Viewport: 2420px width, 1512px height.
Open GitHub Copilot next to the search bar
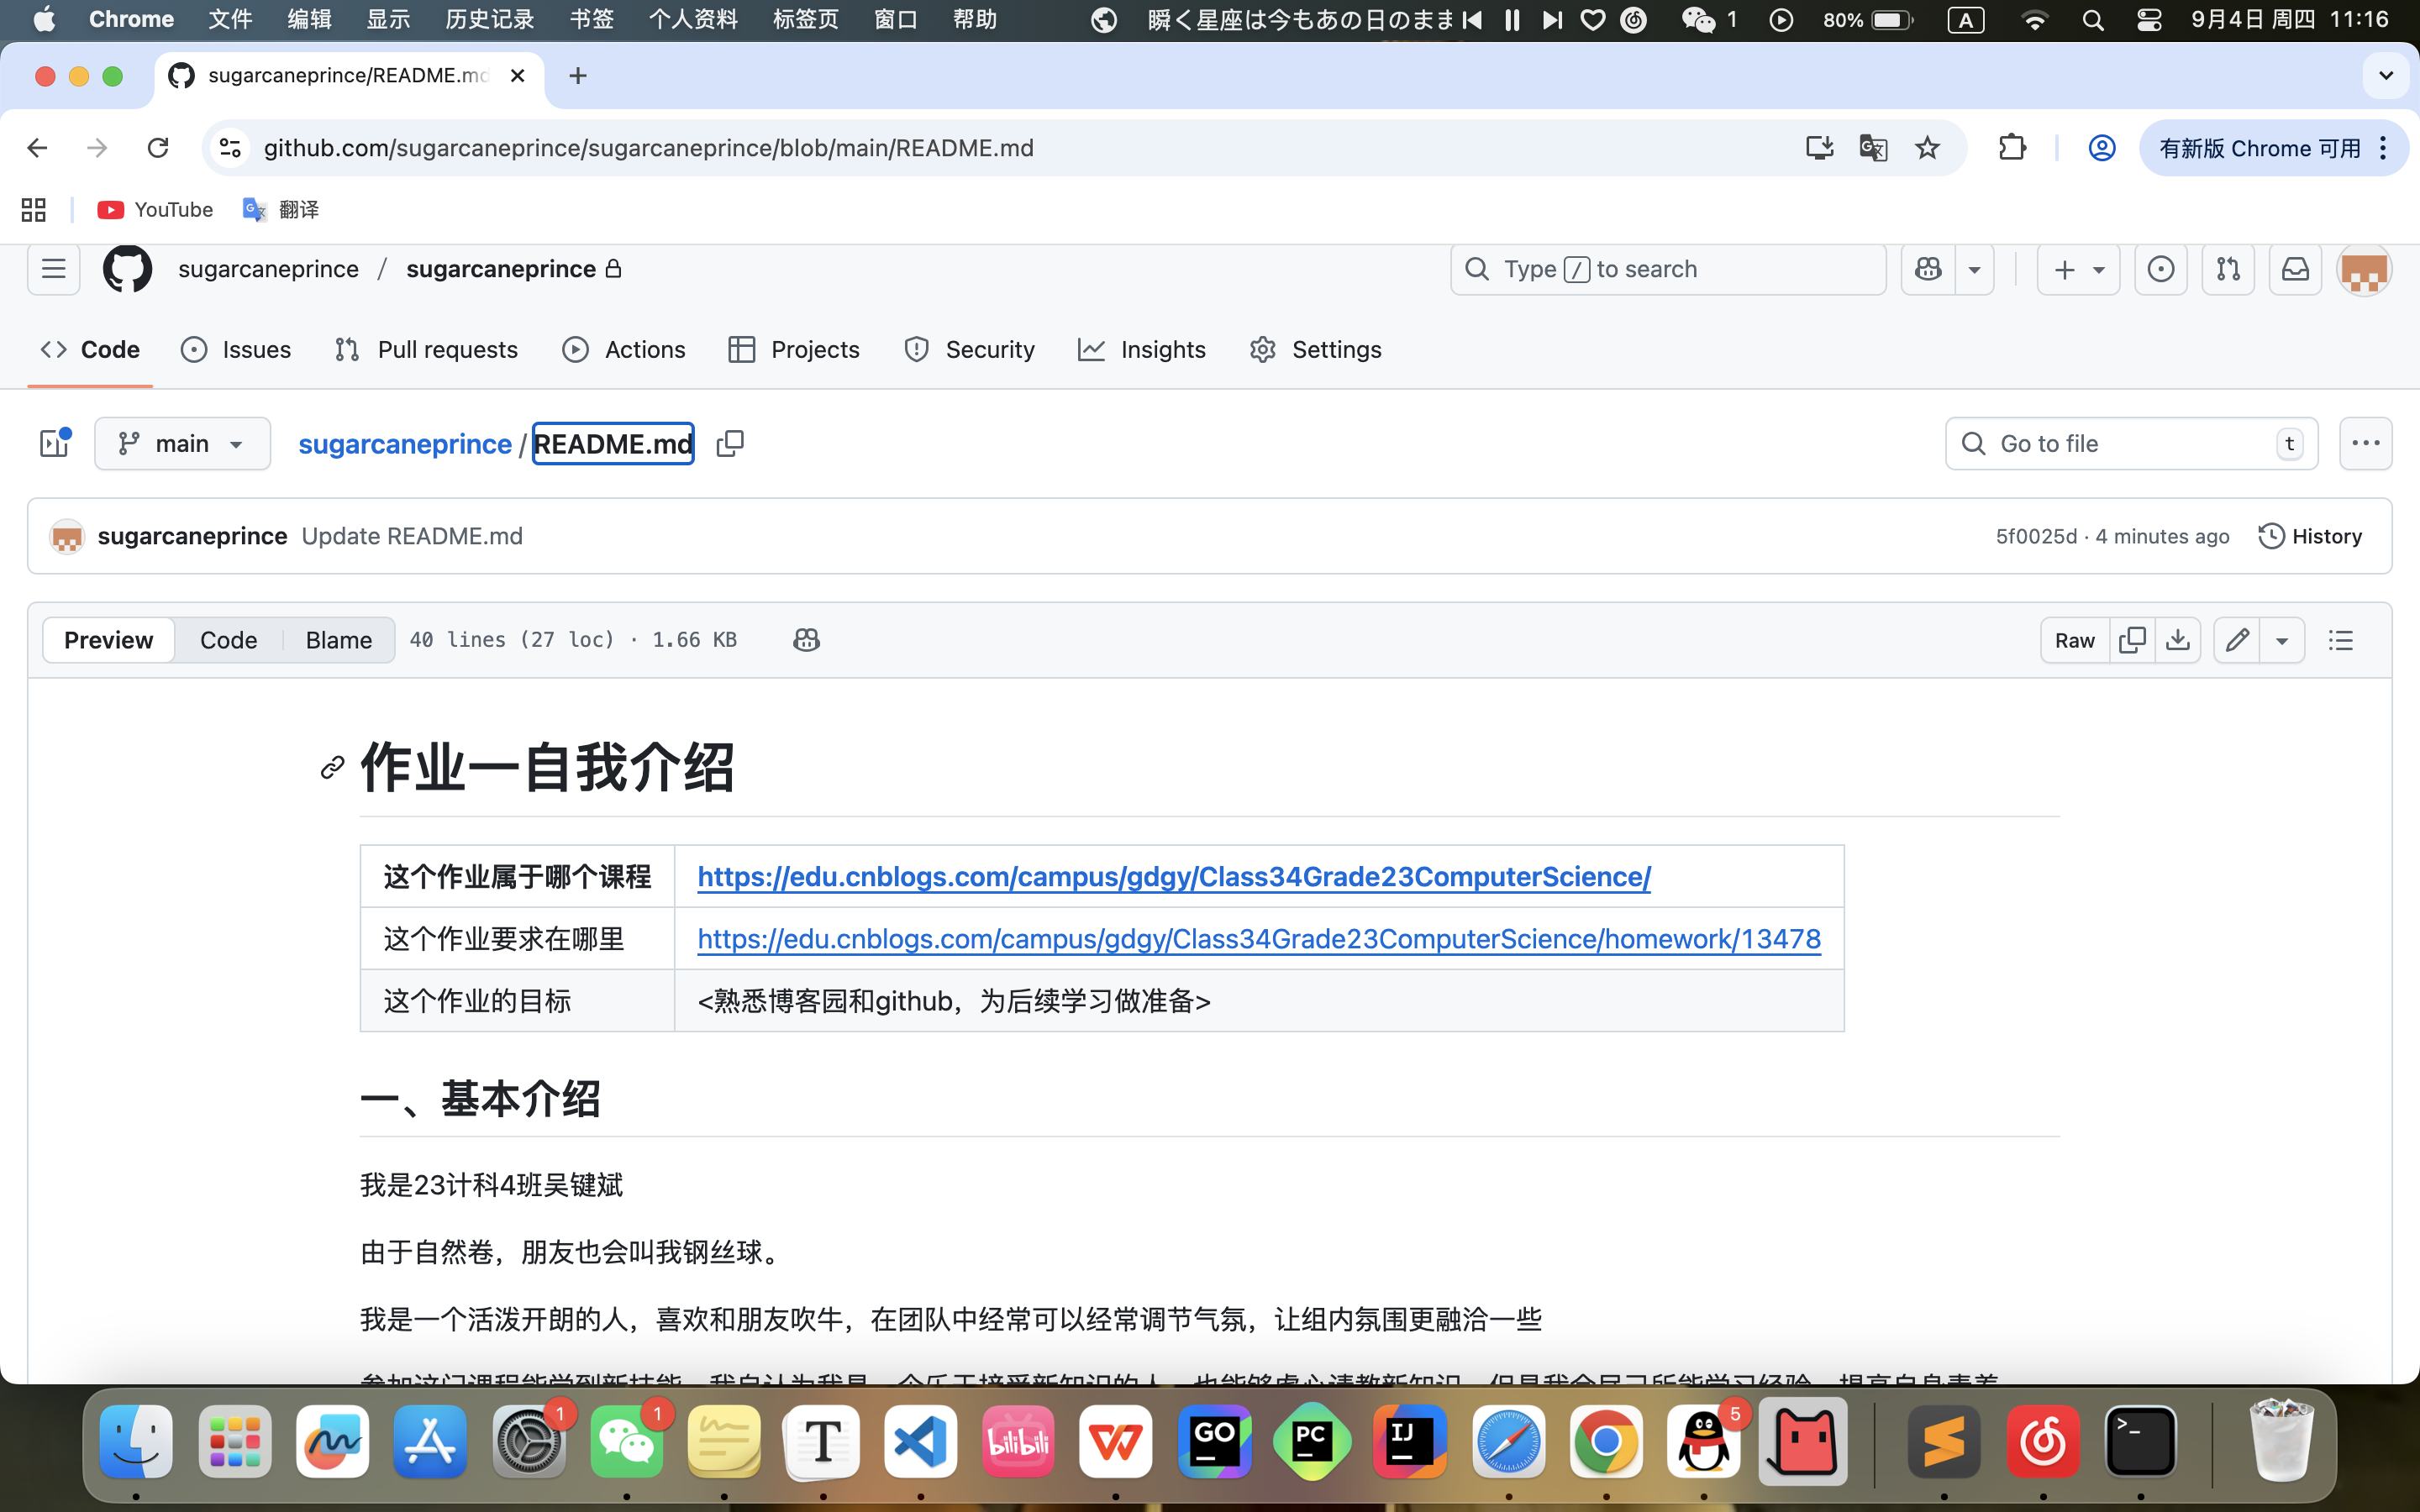pos(1928,269)
